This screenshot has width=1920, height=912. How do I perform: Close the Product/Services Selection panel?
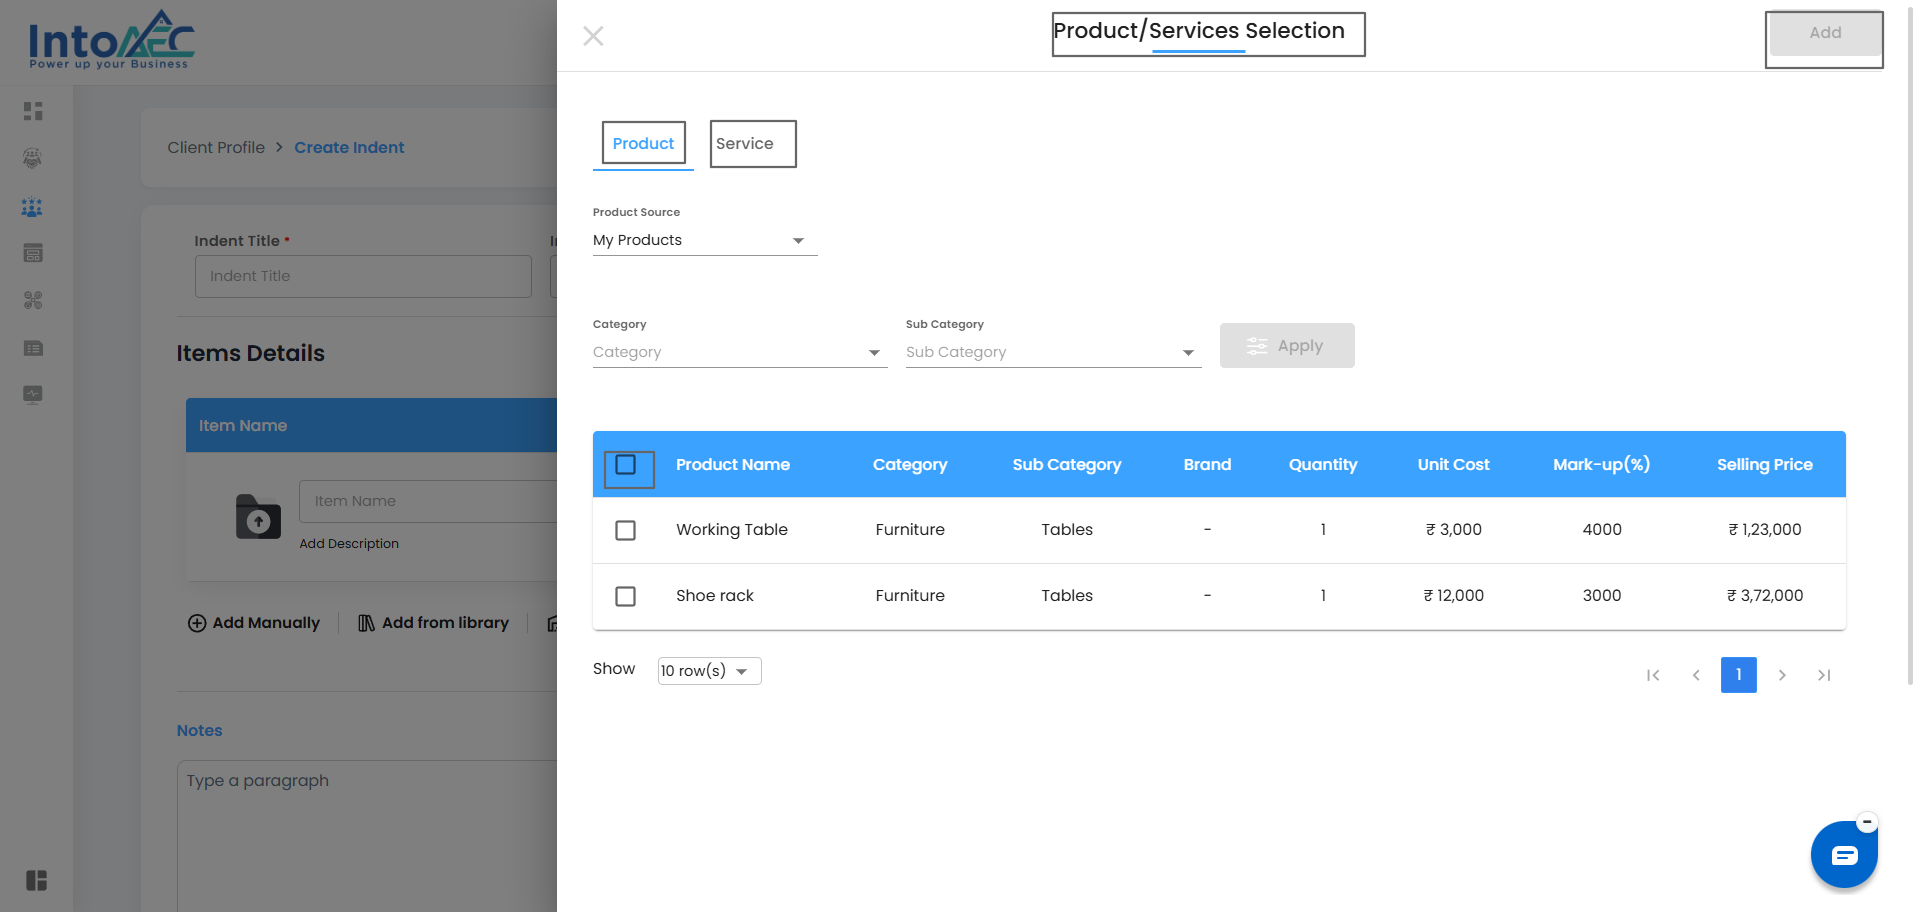[x=593, y=36]
